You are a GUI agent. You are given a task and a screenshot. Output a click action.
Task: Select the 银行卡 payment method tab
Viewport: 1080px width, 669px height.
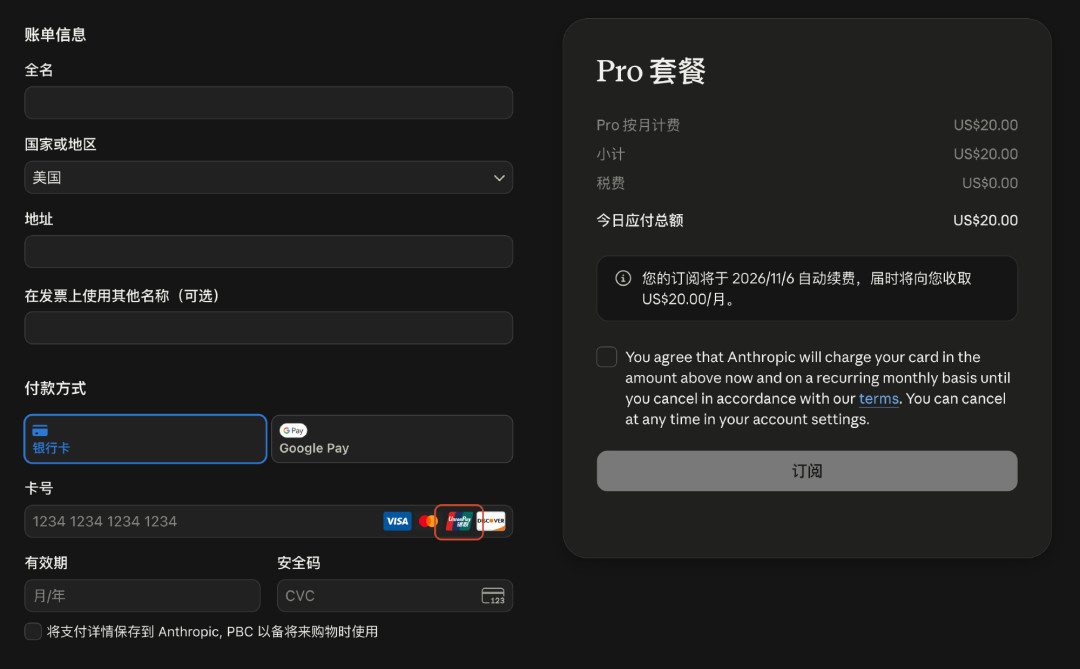[145, 439]
